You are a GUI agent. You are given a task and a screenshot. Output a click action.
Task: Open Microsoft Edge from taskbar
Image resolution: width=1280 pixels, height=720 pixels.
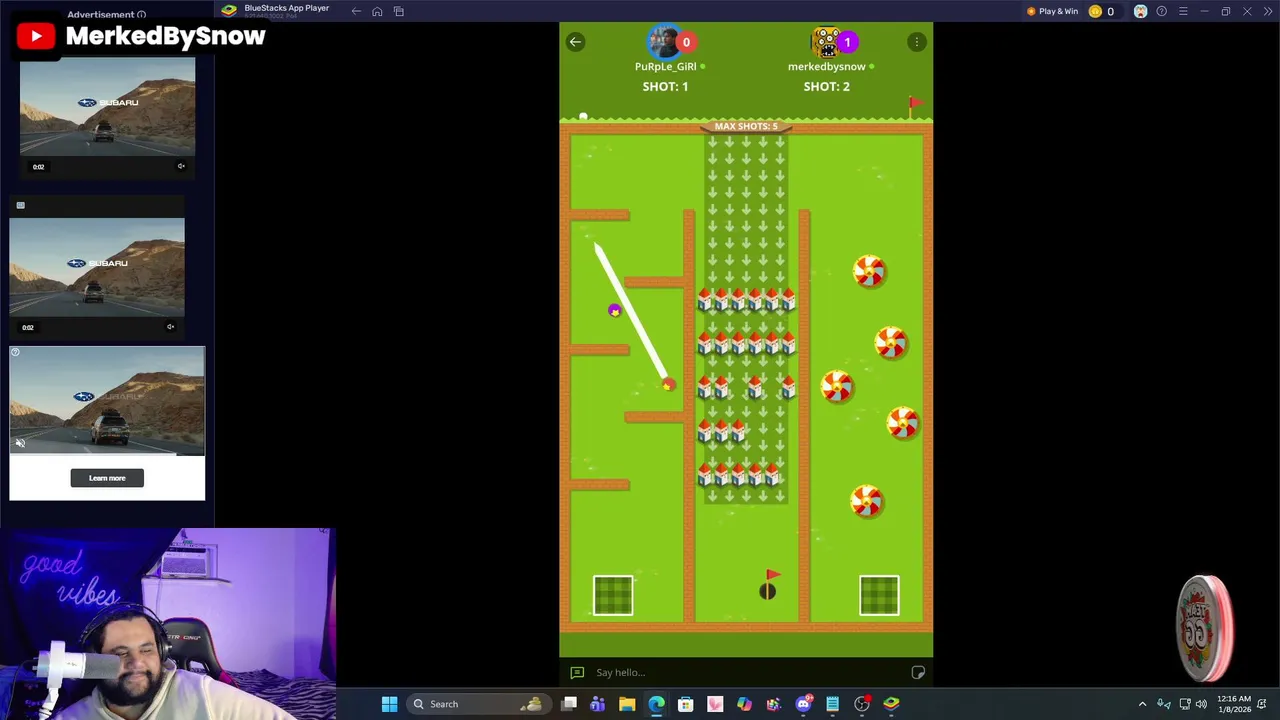[x=656, y=704]
